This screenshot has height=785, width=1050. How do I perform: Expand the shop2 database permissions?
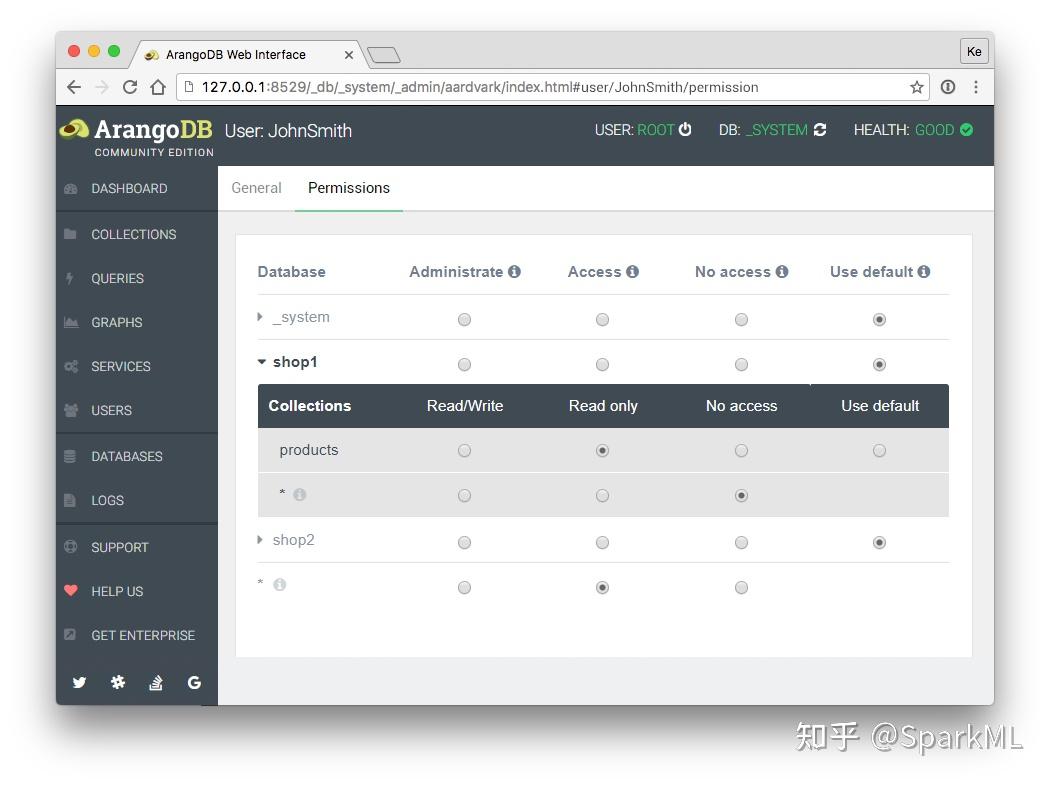tap(260, 540)
